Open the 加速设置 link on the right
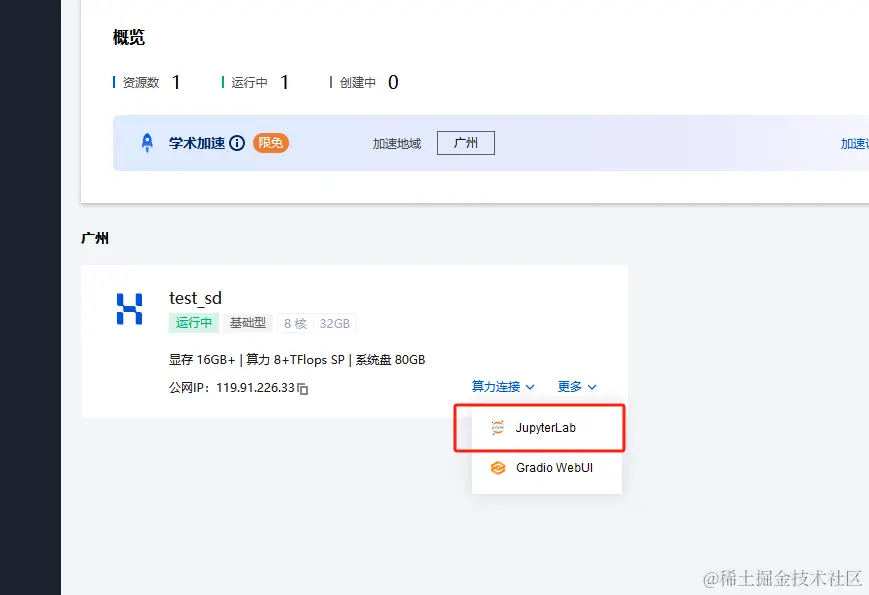869x595 pixels. 856,142
